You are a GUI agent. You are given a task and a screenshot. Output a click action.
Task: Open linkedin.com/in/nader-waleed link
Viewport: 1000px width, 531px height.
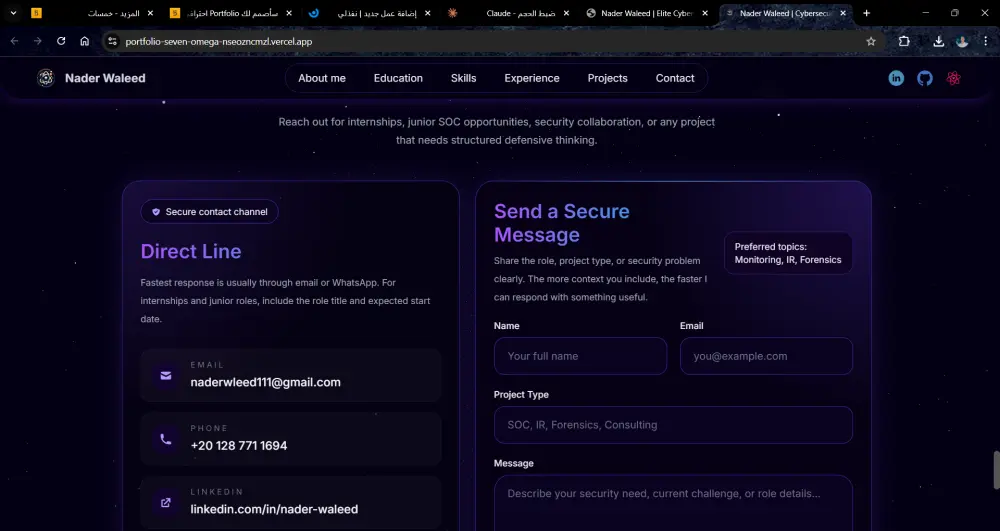coord(274,509)
